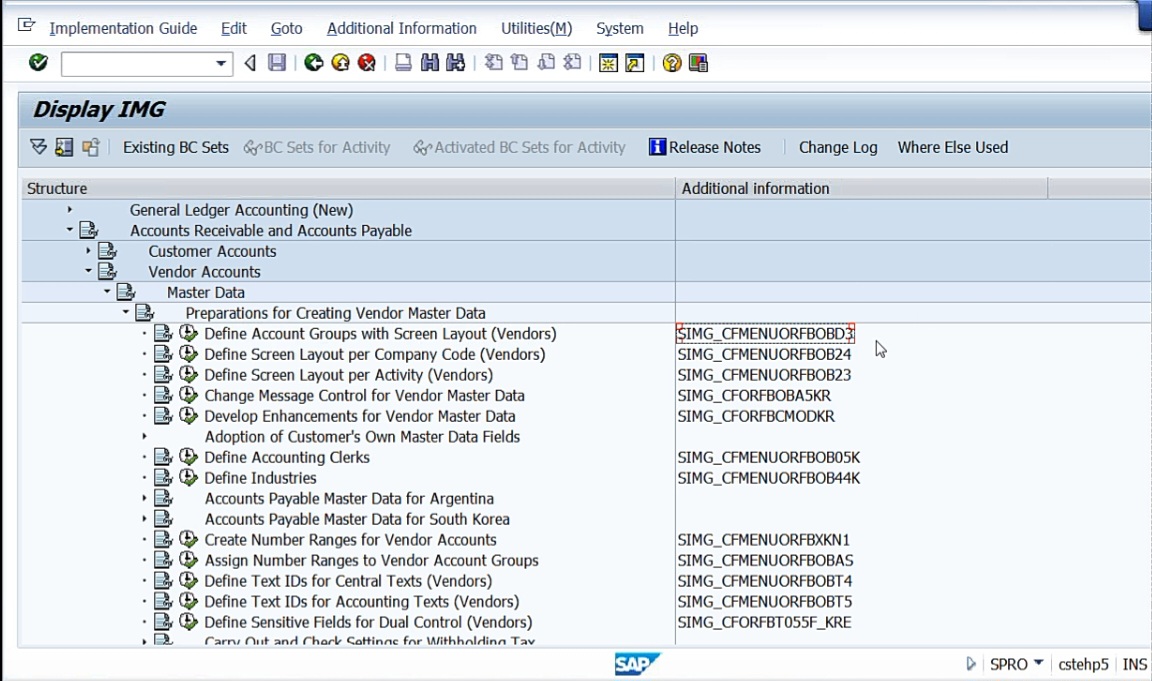
Task: Open documentation icon for Create Number Ranges
Action: click(163, 539)
